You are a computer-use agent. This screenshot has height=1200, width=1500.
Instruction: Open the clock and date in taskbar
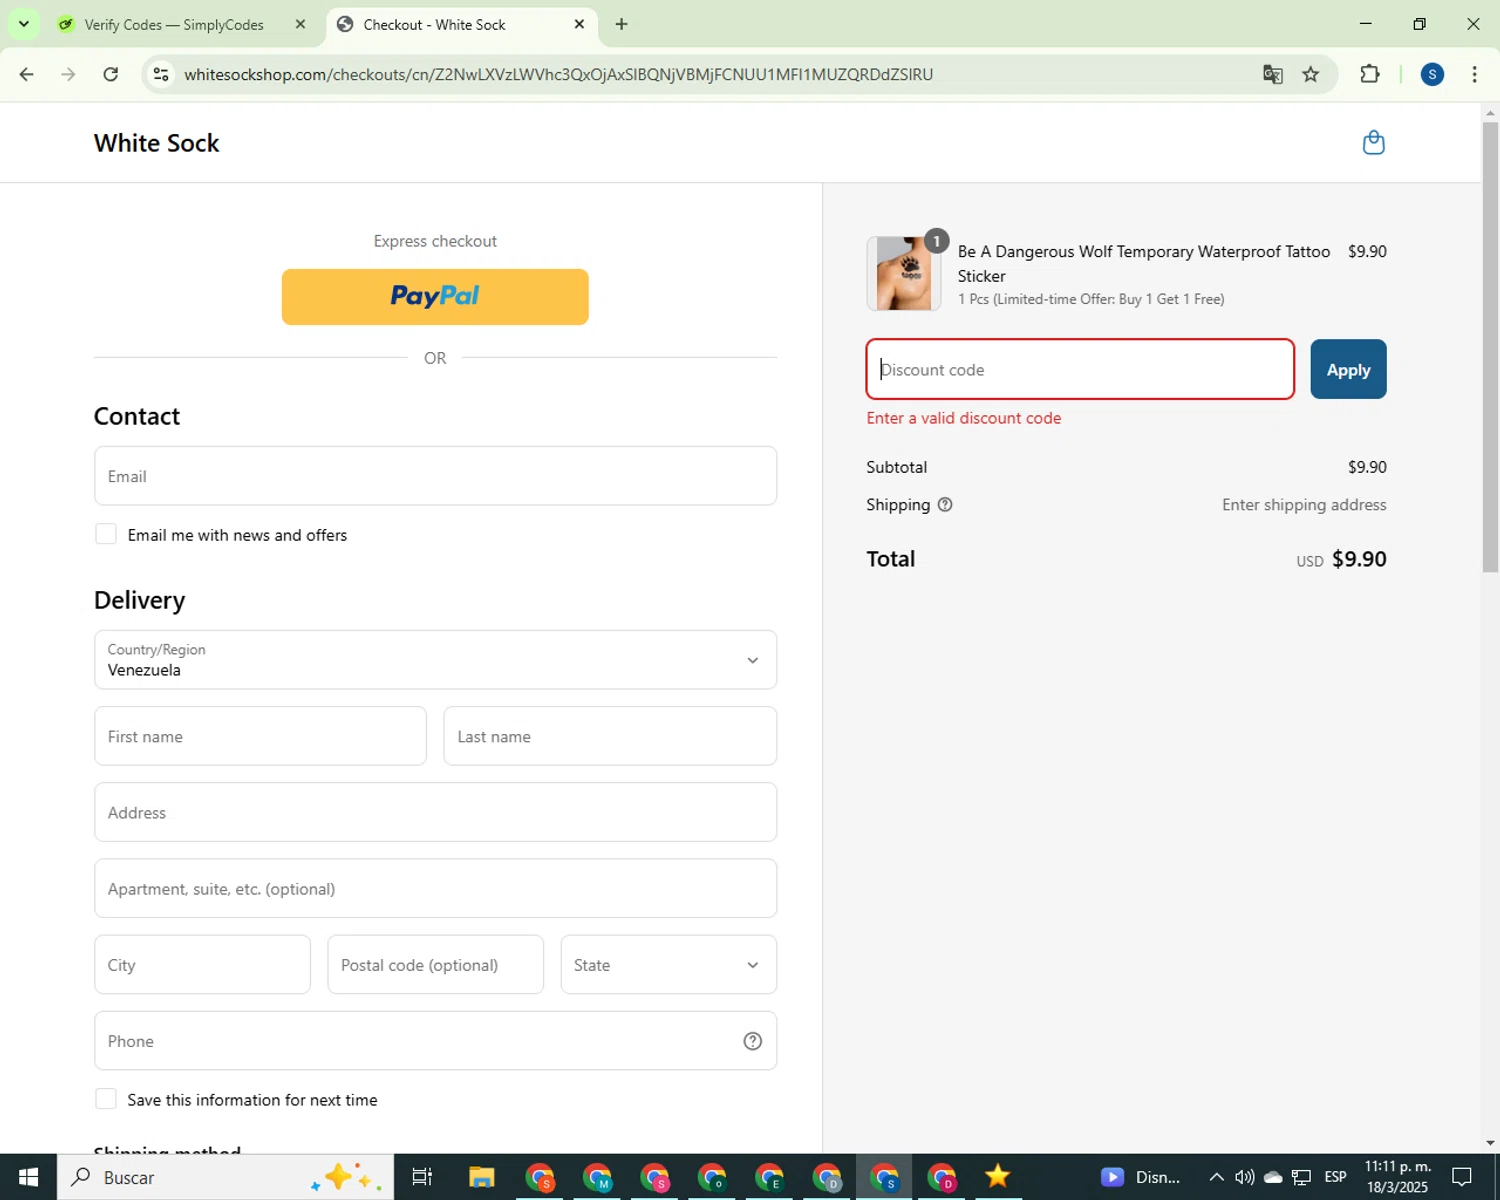1397,1177
